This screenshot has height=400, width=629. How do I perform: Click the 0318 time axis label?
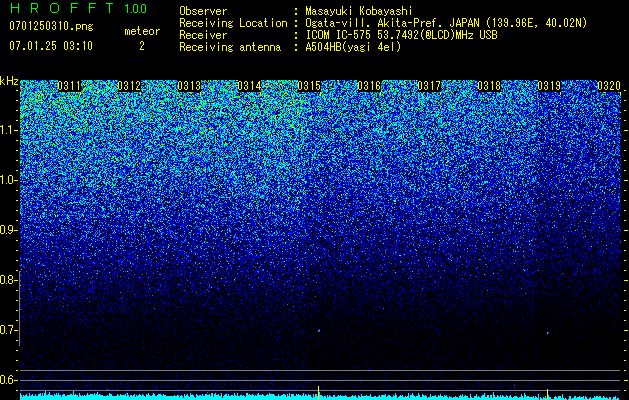(489, 86)
